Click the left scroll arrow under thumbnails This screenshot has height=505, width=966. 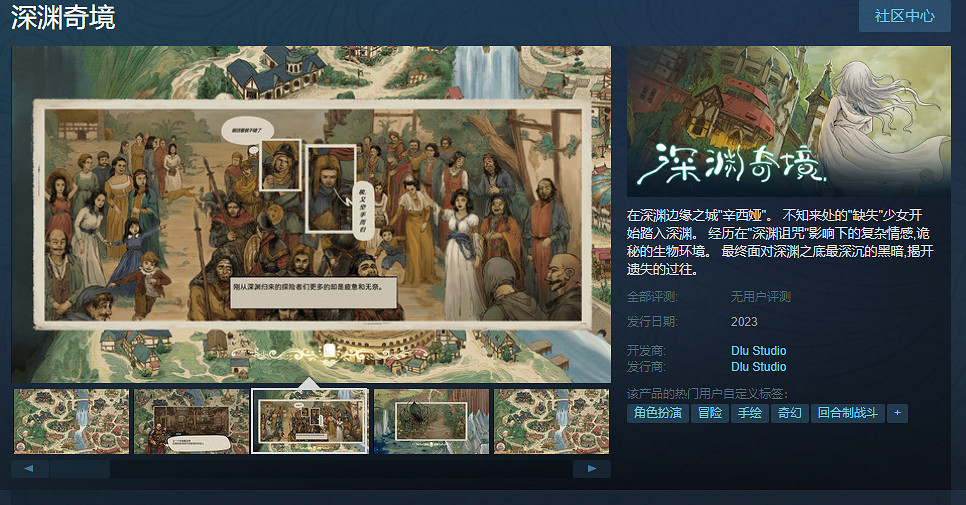[x=29, y=469]
